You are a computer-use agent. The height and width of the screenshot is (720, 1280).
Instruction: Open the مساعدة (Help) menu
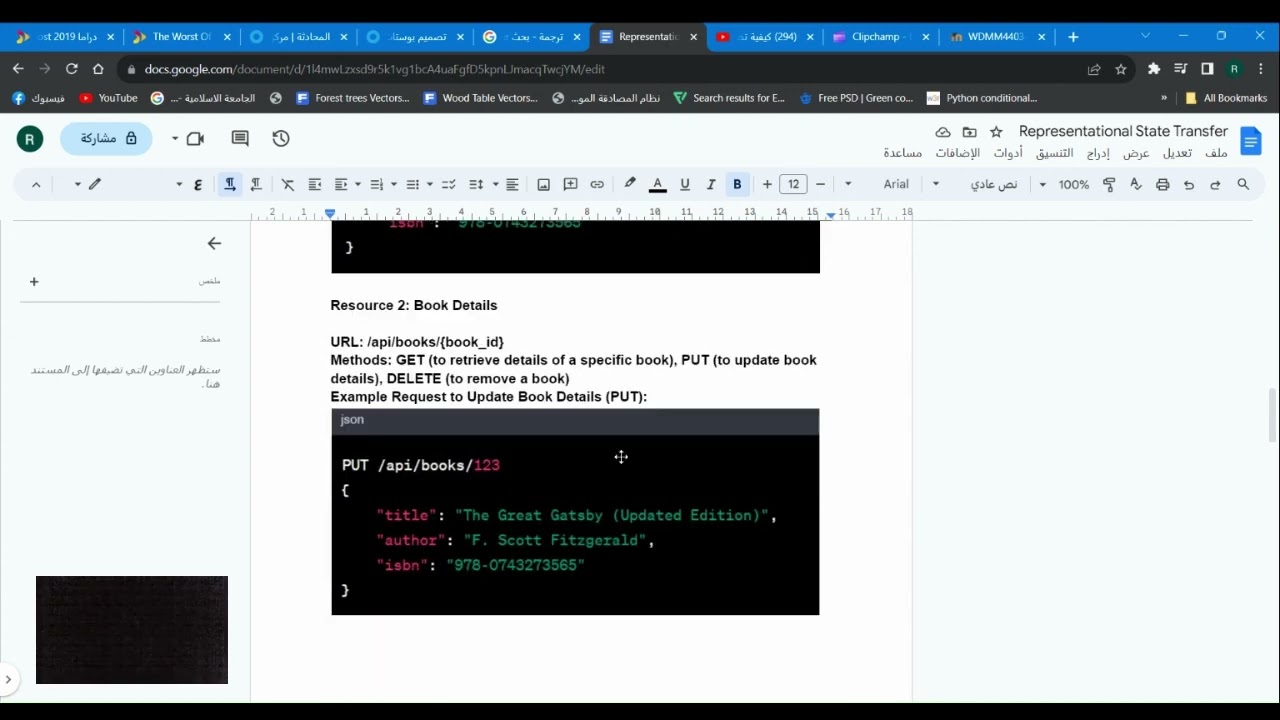(x=902, y=153)
